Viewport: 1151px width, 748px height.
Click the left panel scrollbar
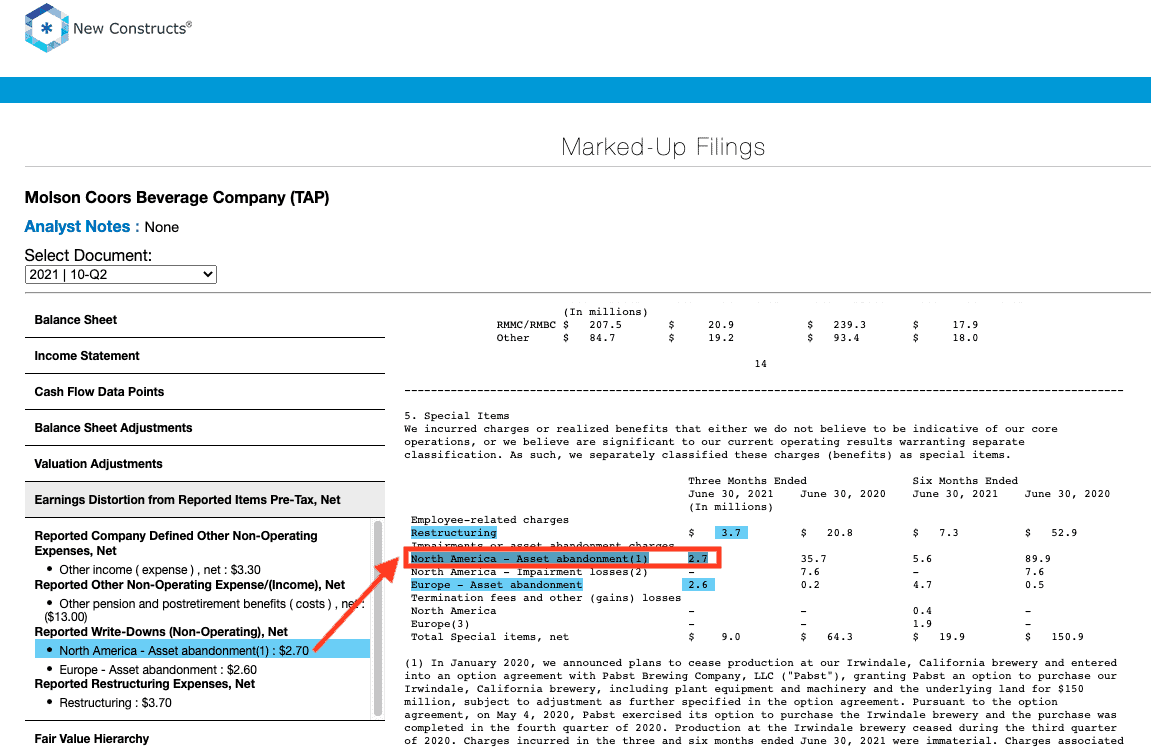[378, 617]
